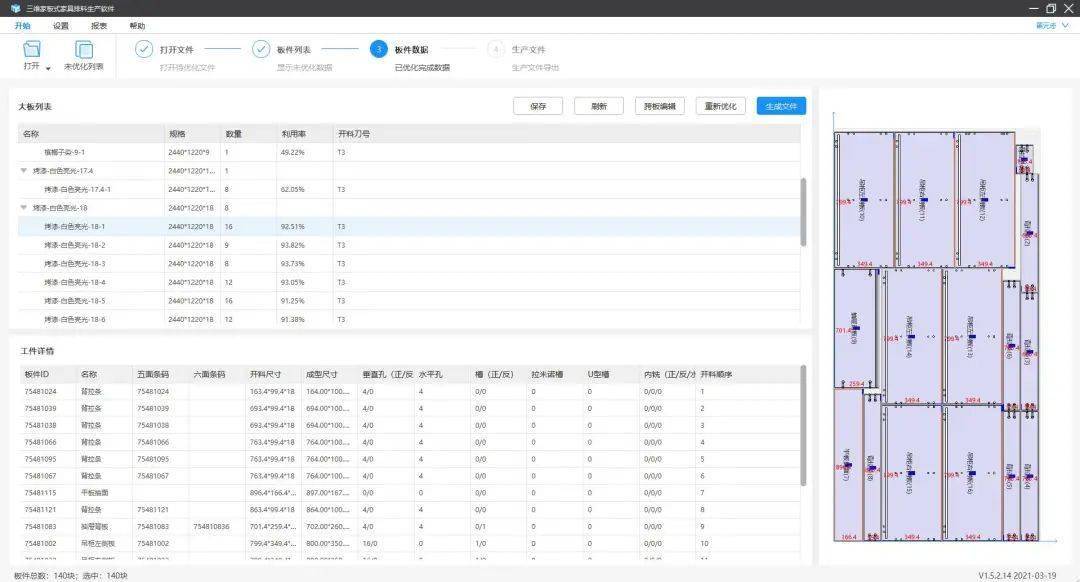This screenshot has height=582, width=1080.
Task: Open the 设置 menu
Action: (61, 25)
